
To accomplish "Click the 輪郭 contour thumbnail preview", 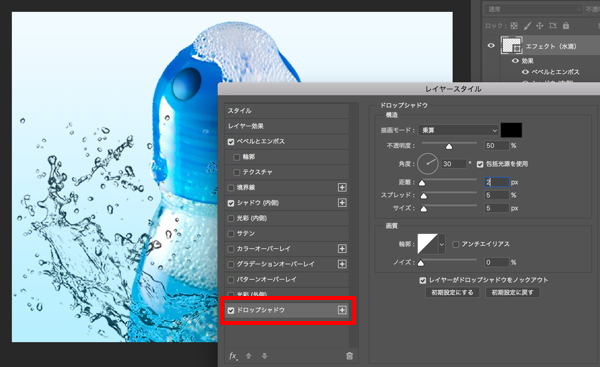I will pos(427,244).
